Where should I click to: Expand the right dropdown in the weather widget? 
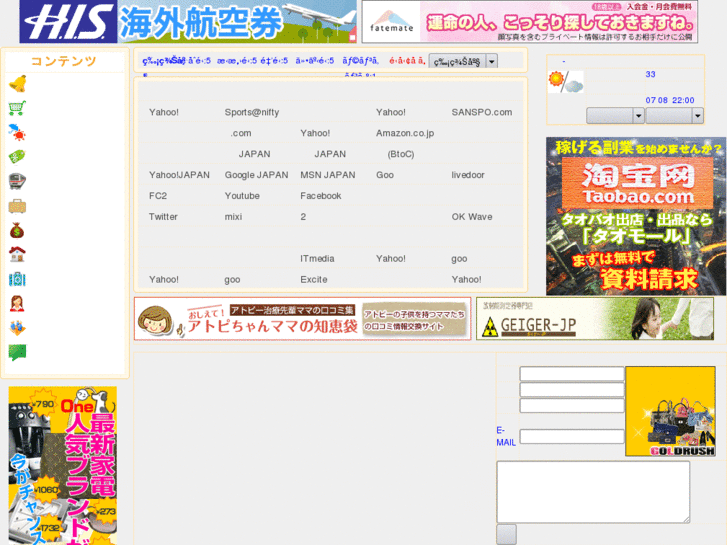675,115
